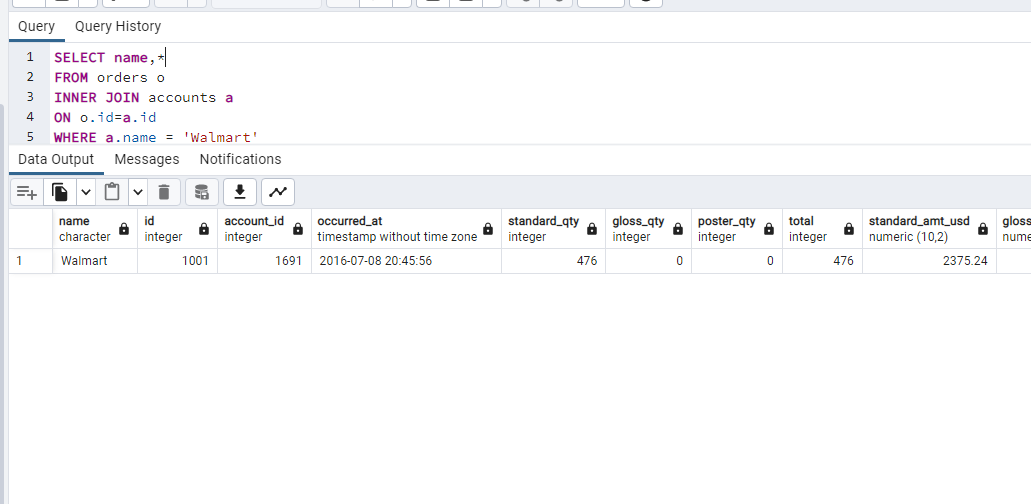Click the cell with id 1001

tap(178, 261)
